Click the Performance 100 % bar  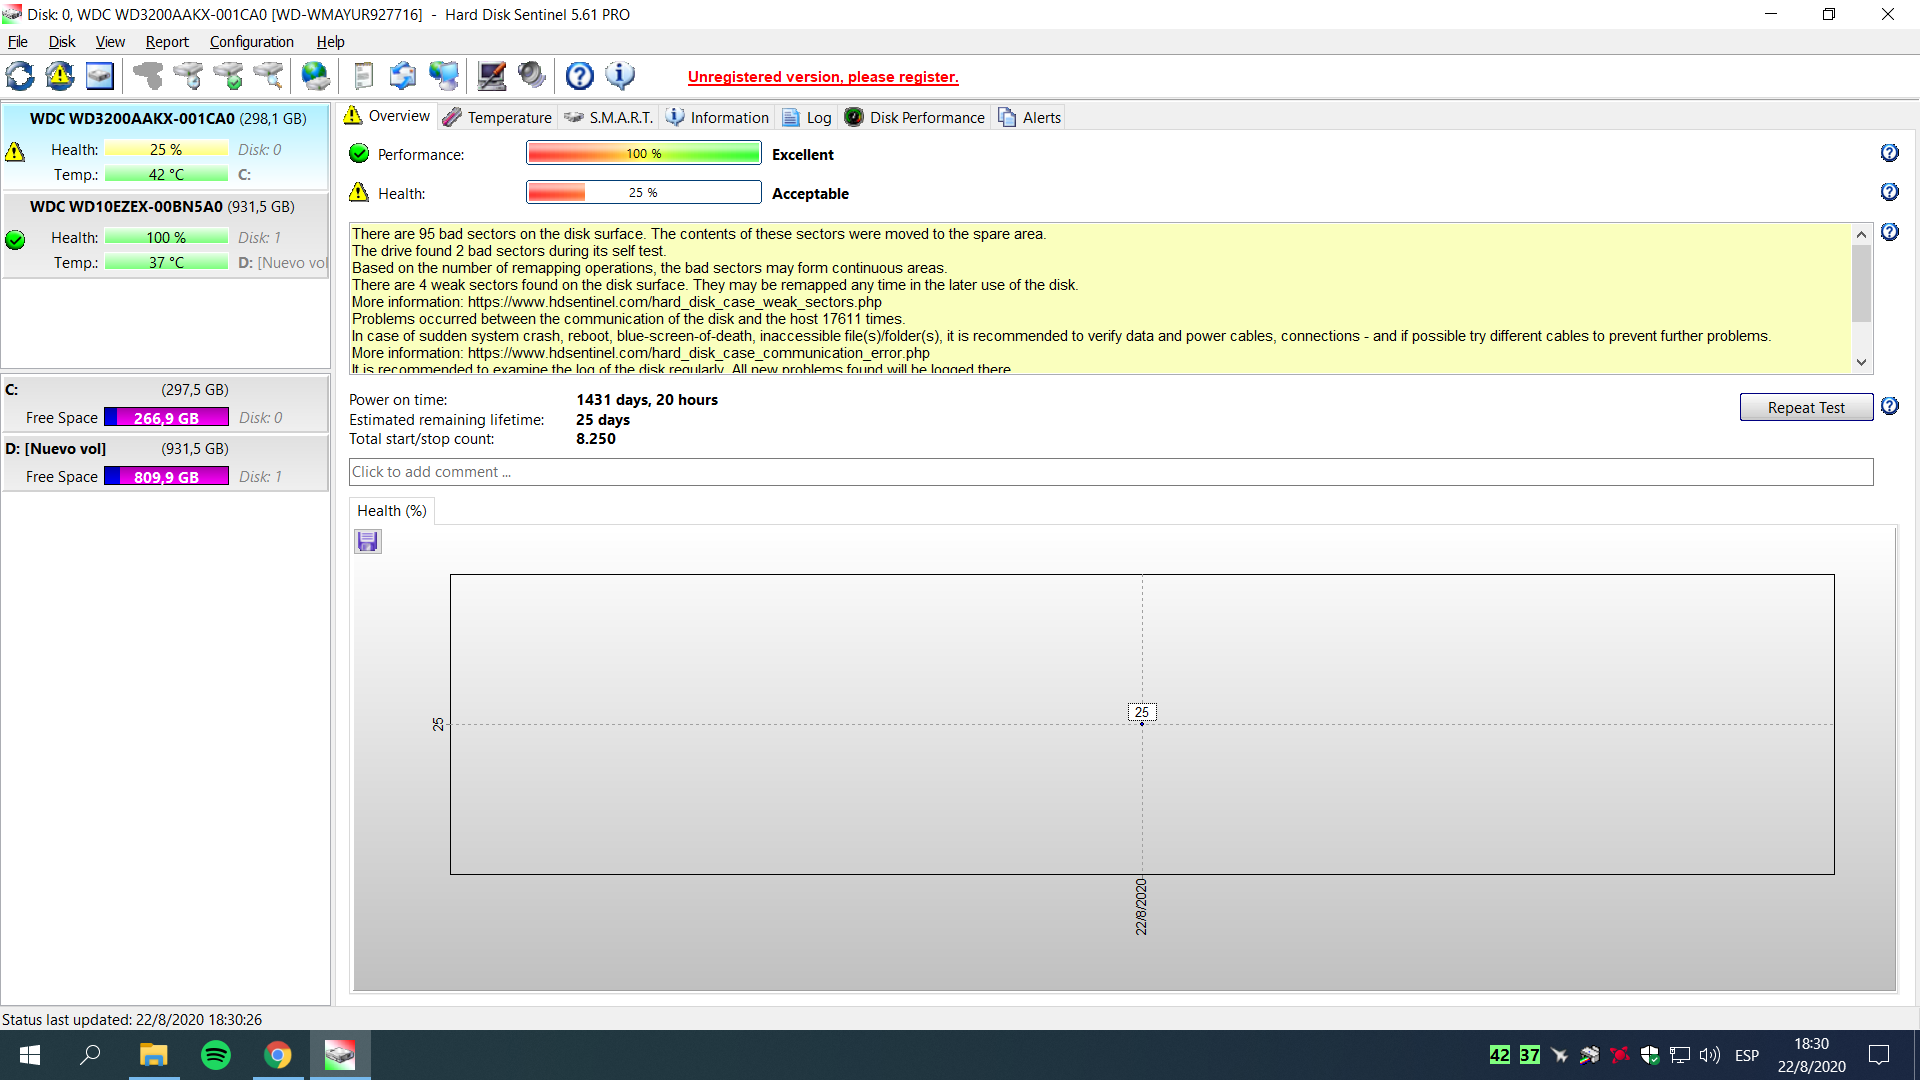tap(644, 153)
